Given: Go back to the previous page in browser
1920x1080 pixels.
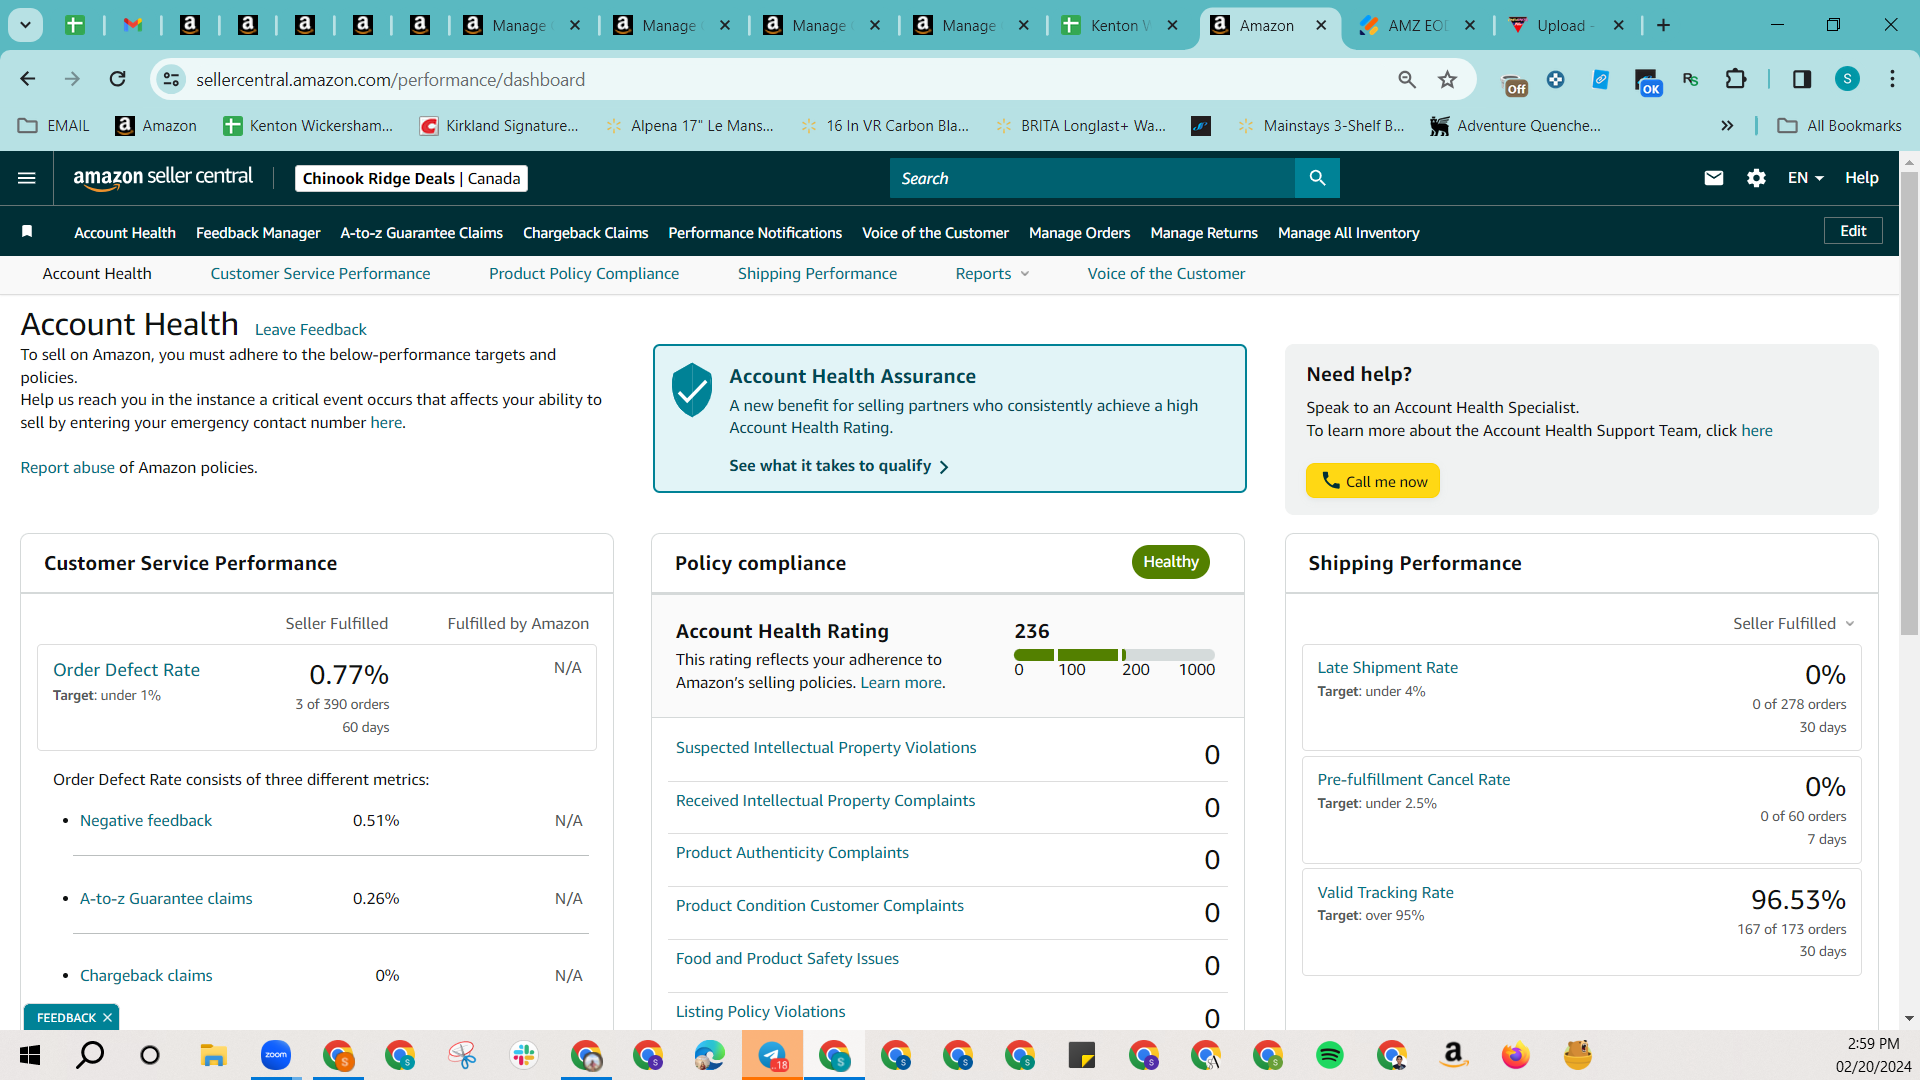Looking at the screenshot, I should (28, 79).
